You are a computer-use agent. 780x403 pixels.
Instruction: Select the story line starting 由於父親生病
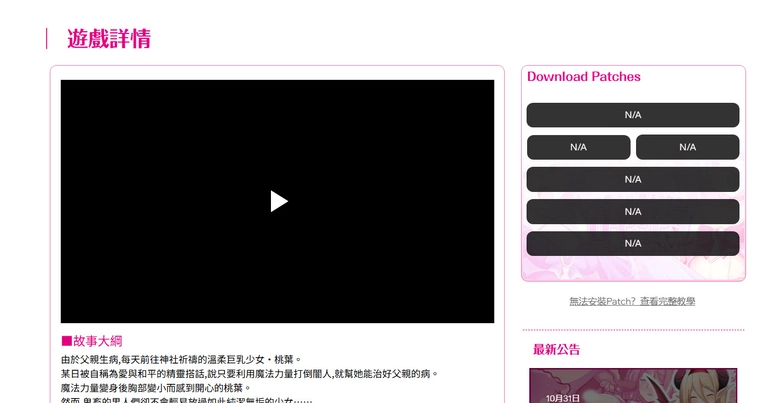tap(181, 359)
